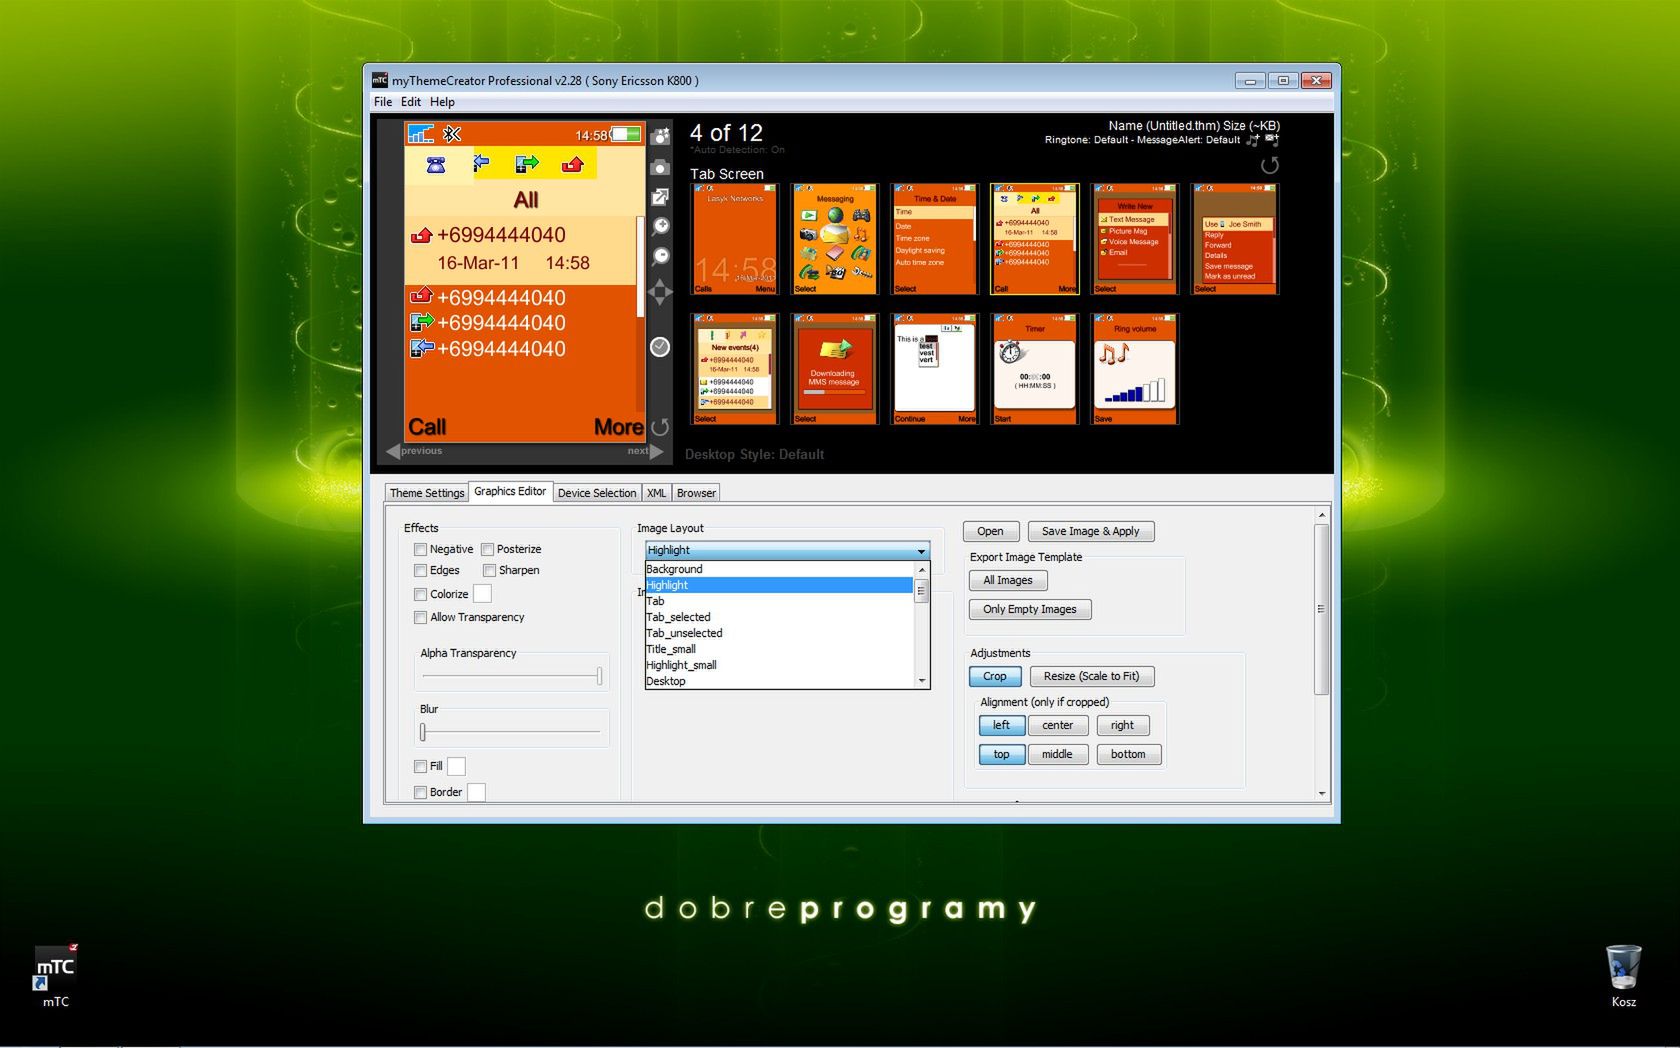Select the Ring volume screen thumbnail
Screen dimensions: 1680x1048
(1135, 369)
